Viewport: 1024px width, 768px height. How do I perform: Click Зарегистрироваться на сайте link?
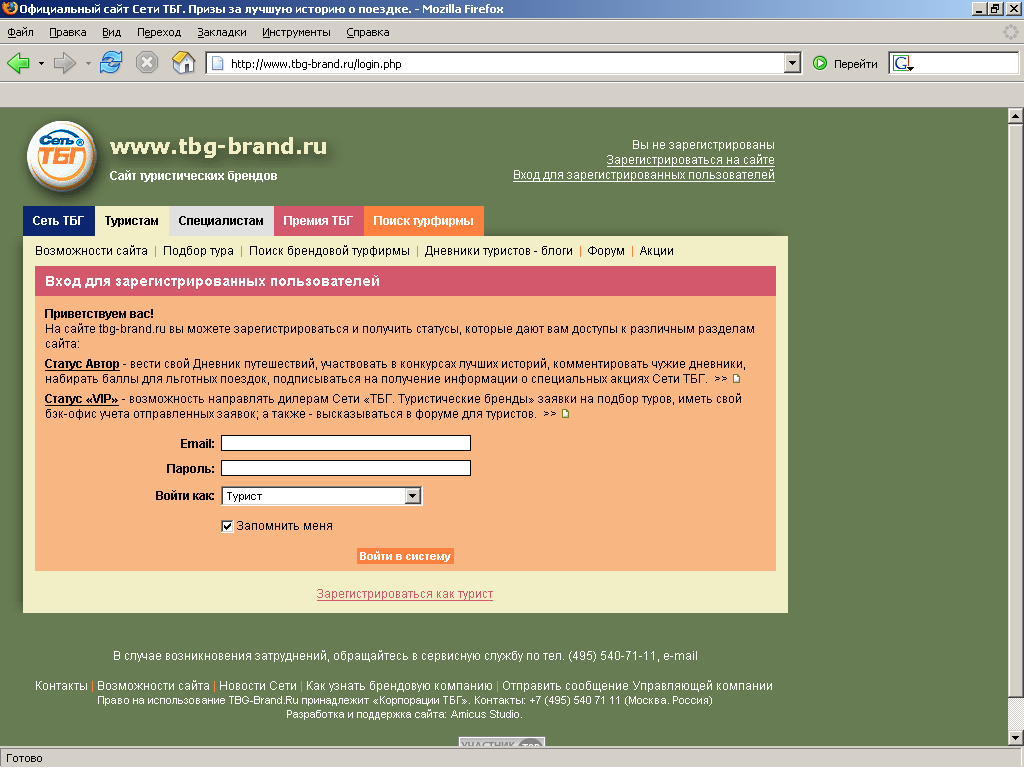pyautogui.click(x=690, y=160)
